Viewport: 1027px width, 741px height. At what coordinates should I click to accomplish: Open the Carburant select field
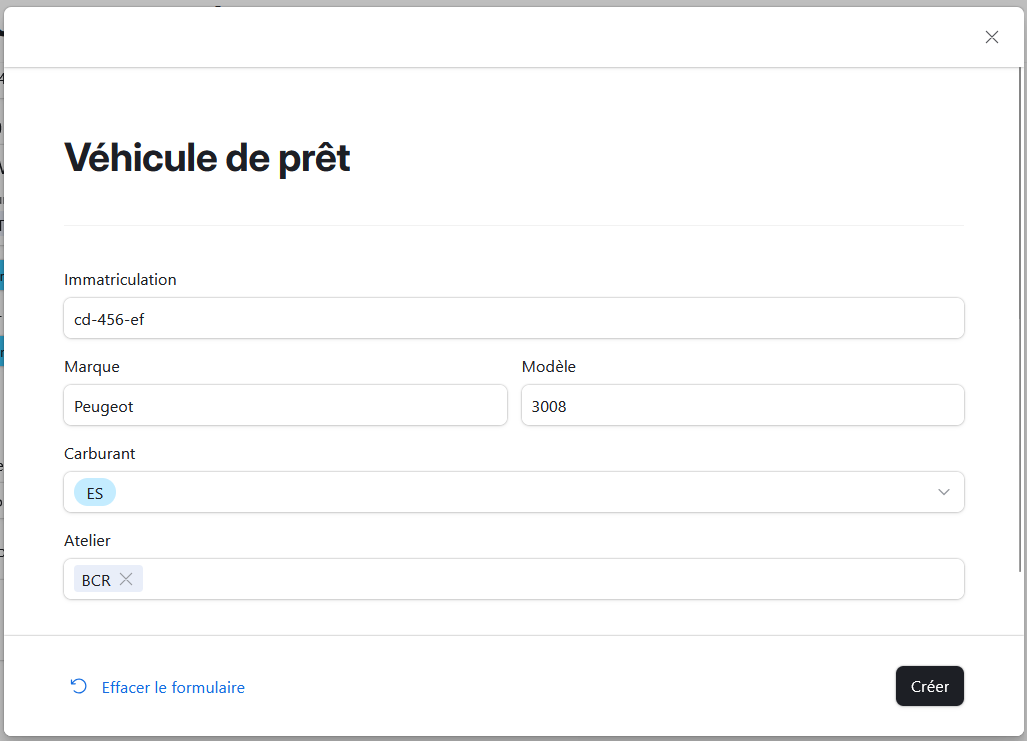point(520,492)
